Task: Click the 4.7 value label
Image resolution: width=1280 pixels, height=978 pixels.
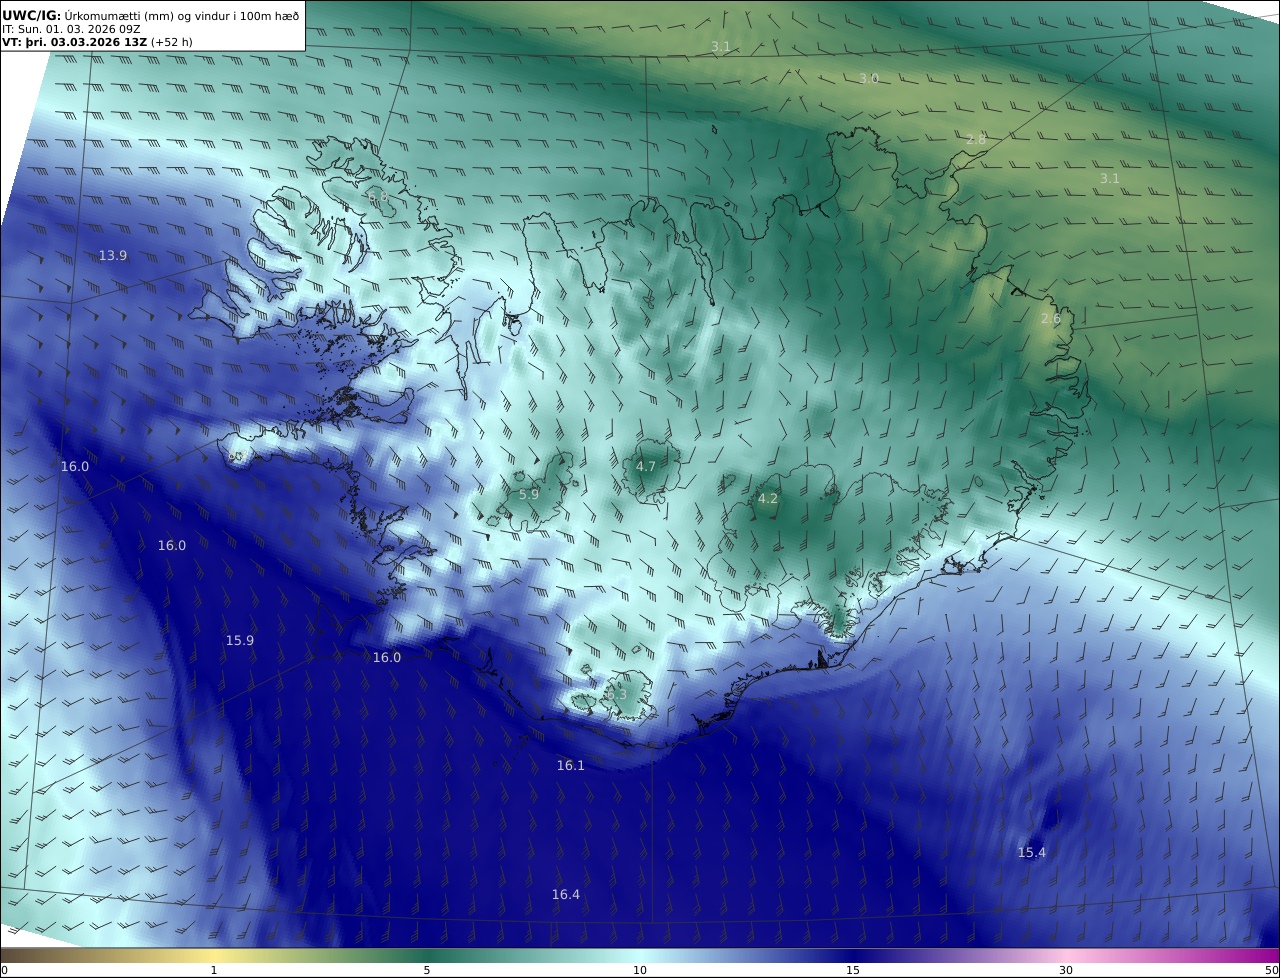Action: click(x=646, y=467)
